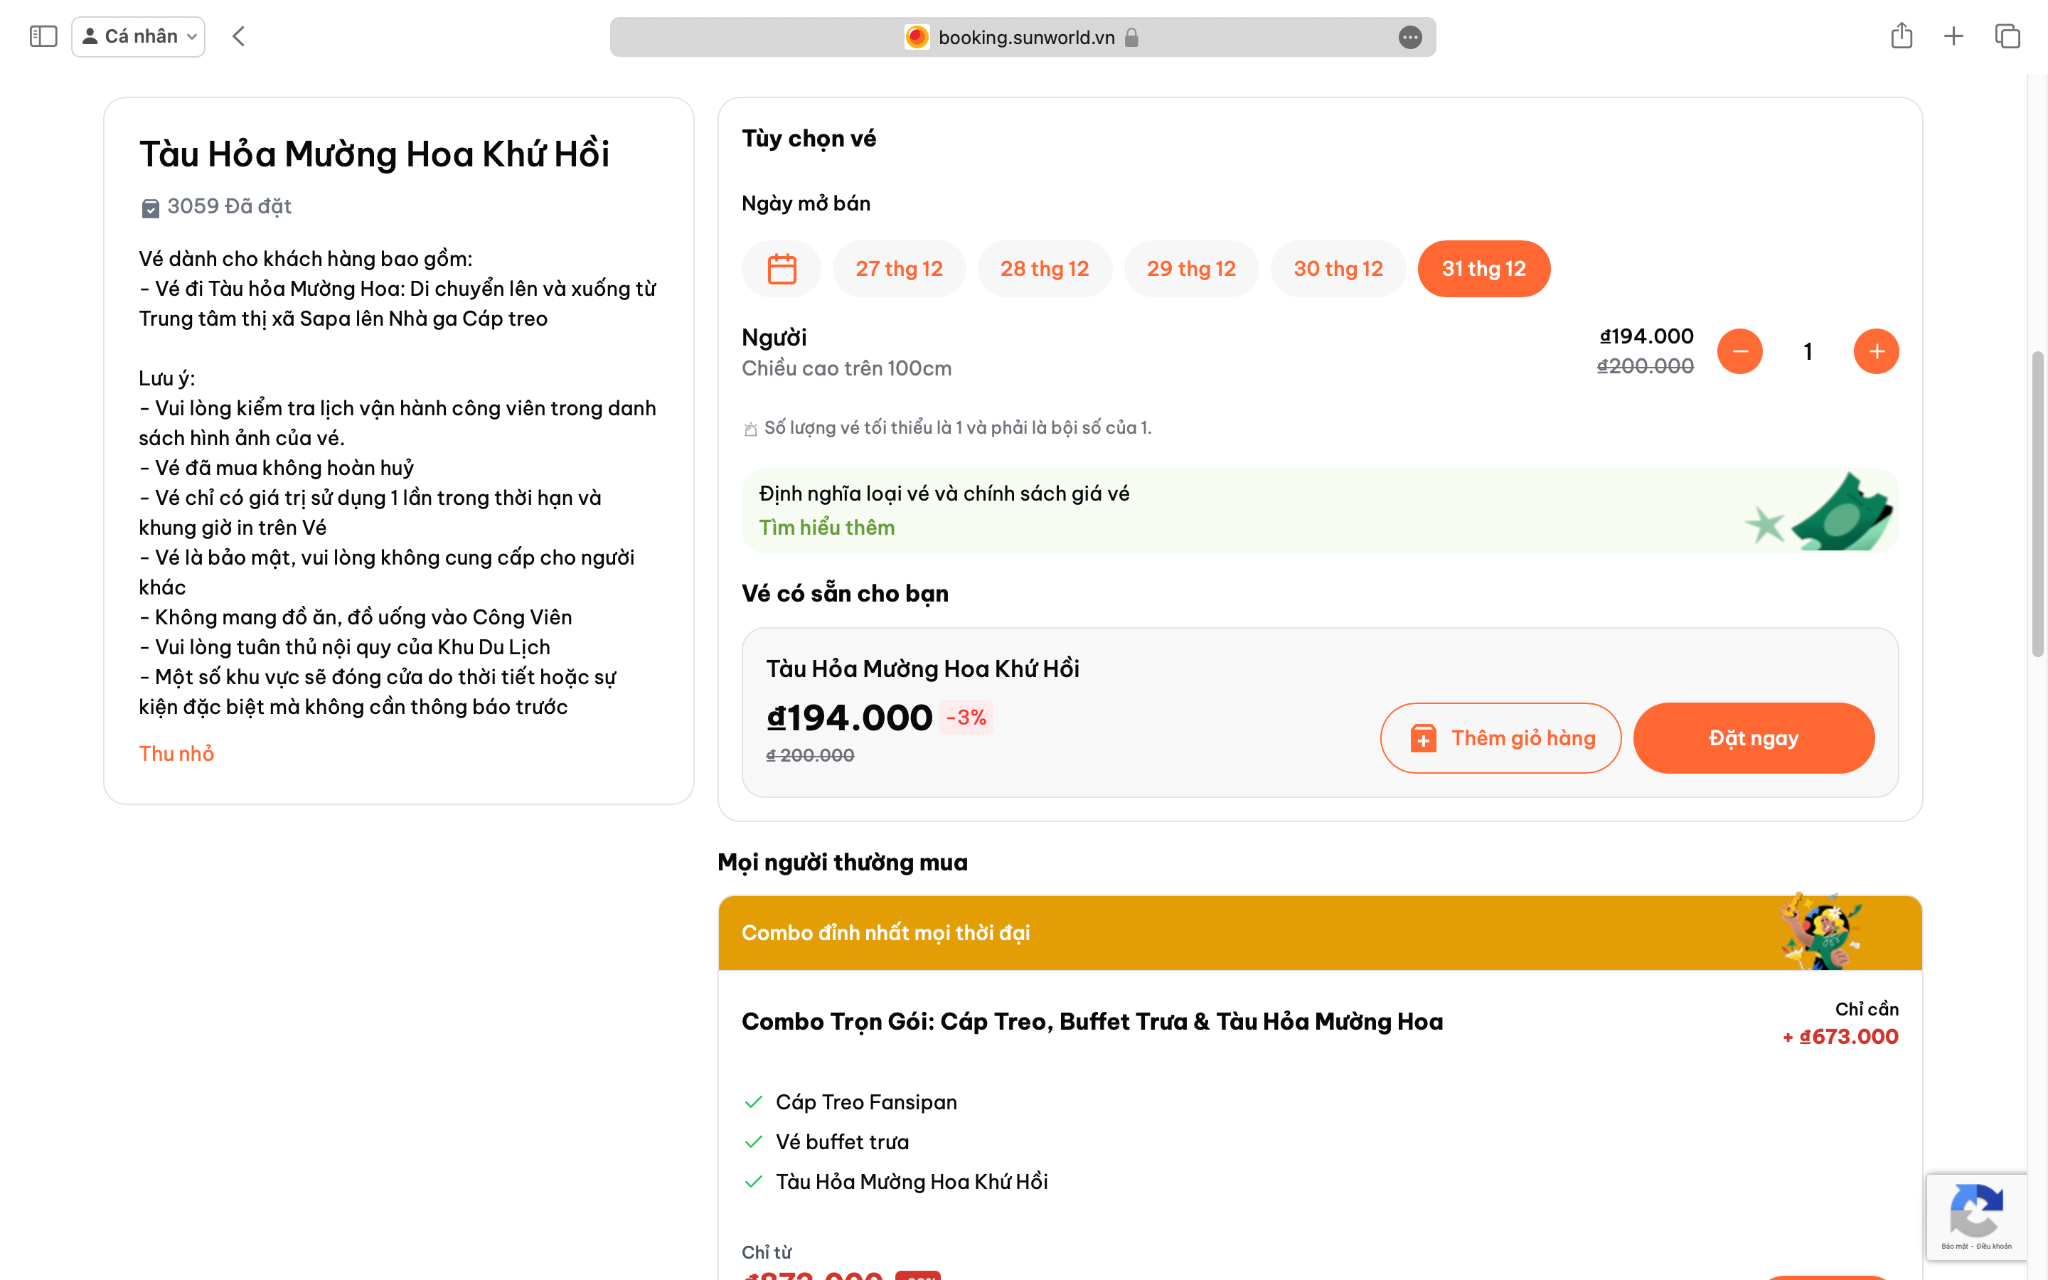Click the Mọi người thường mua heading
Image resolution: width=2048 pixels, height=1280 pixels.
pos(842,863)
